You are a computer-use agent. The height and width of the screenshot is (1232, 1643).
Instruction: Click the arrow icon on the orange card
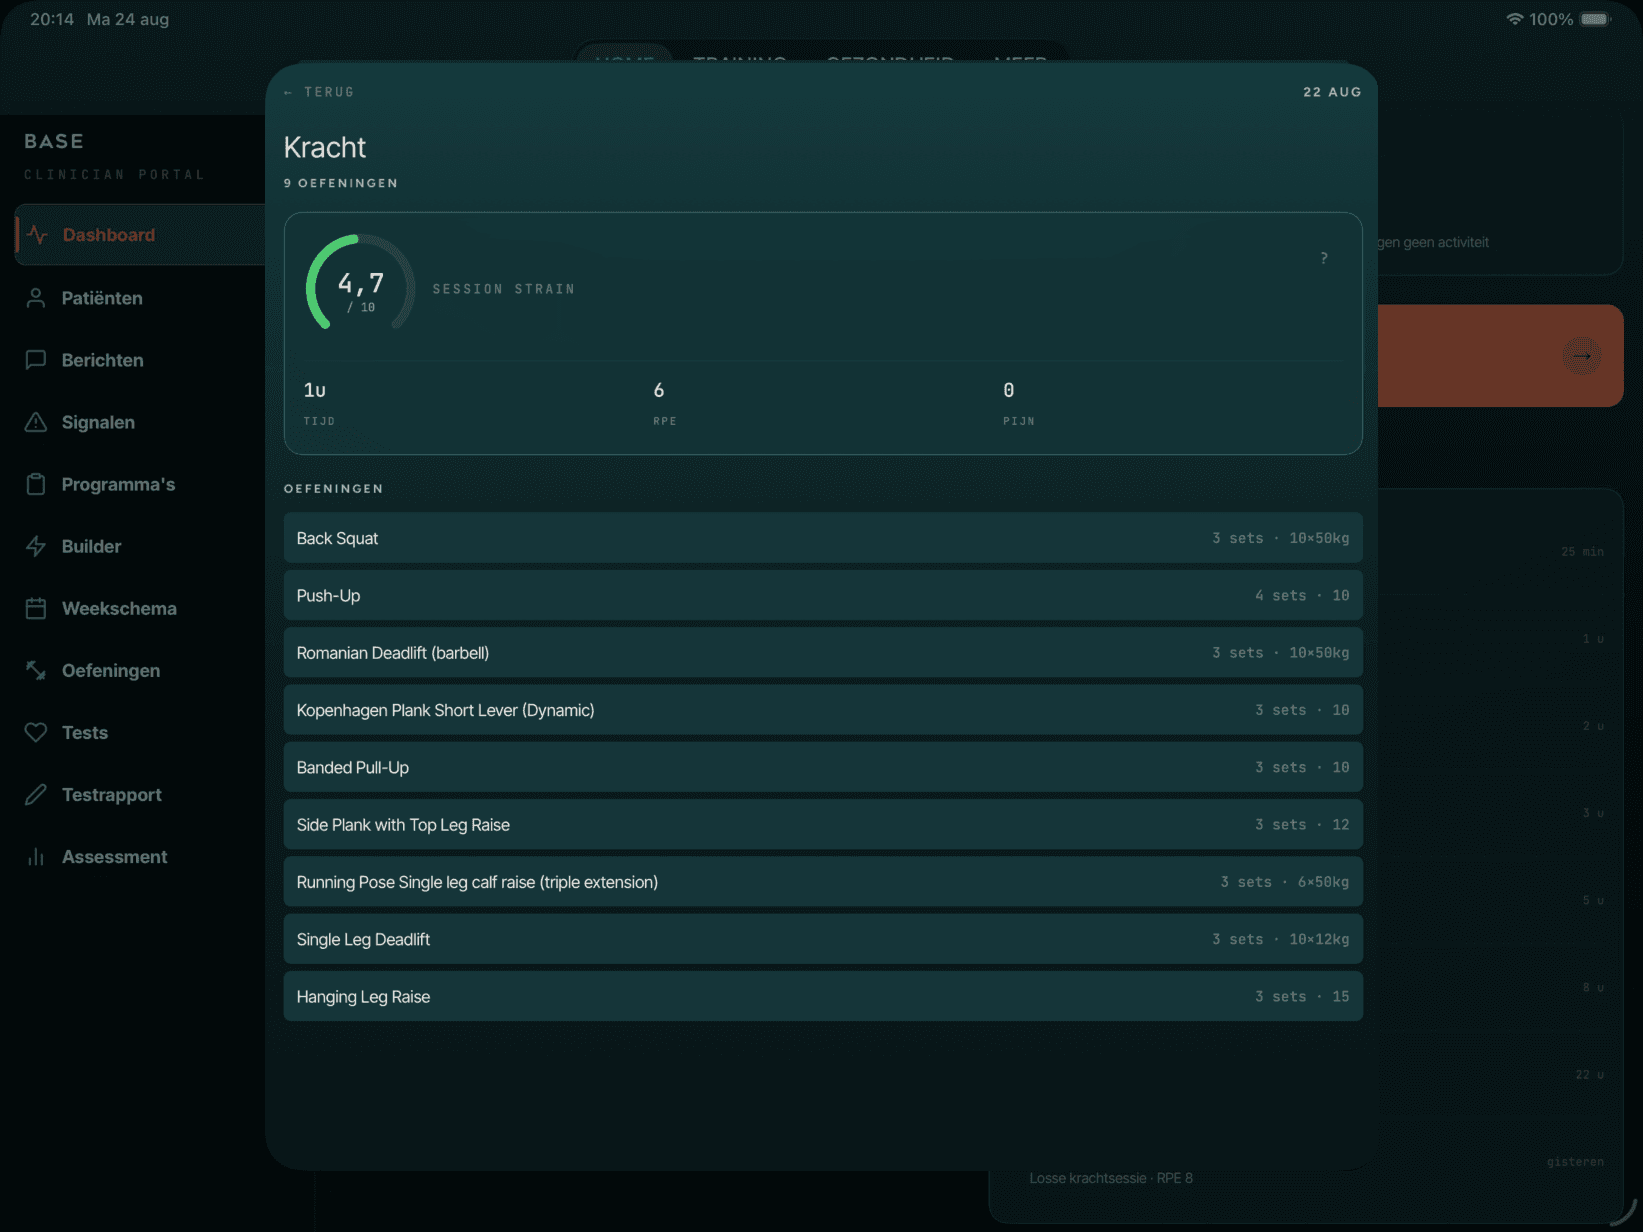click(1582, 355)
